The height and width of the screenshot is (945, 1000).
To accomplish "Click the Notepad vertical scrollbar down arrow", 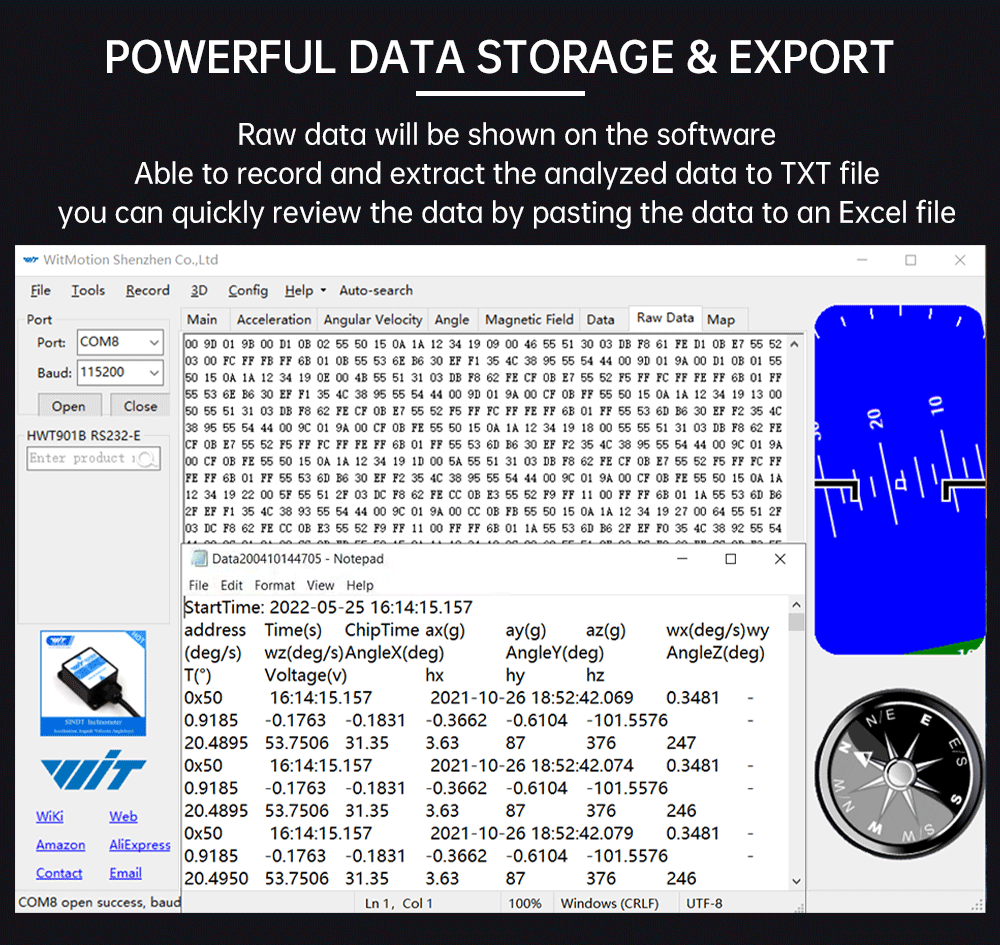I will (x=796, y=881).
